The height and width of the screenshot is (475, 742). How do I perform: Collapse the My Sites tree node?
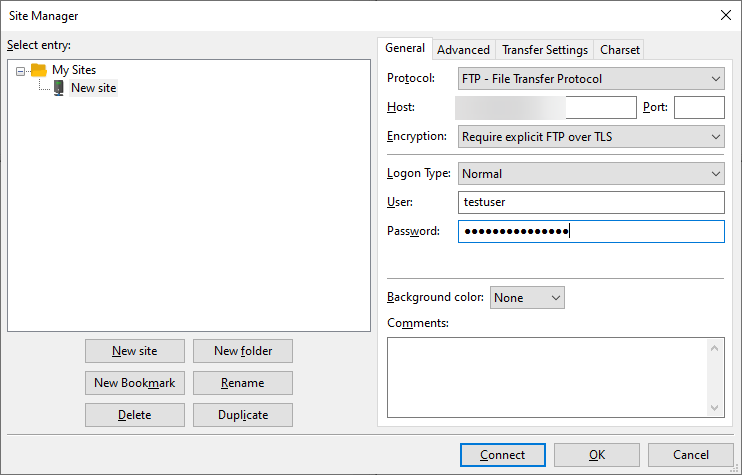pos(20,71)
